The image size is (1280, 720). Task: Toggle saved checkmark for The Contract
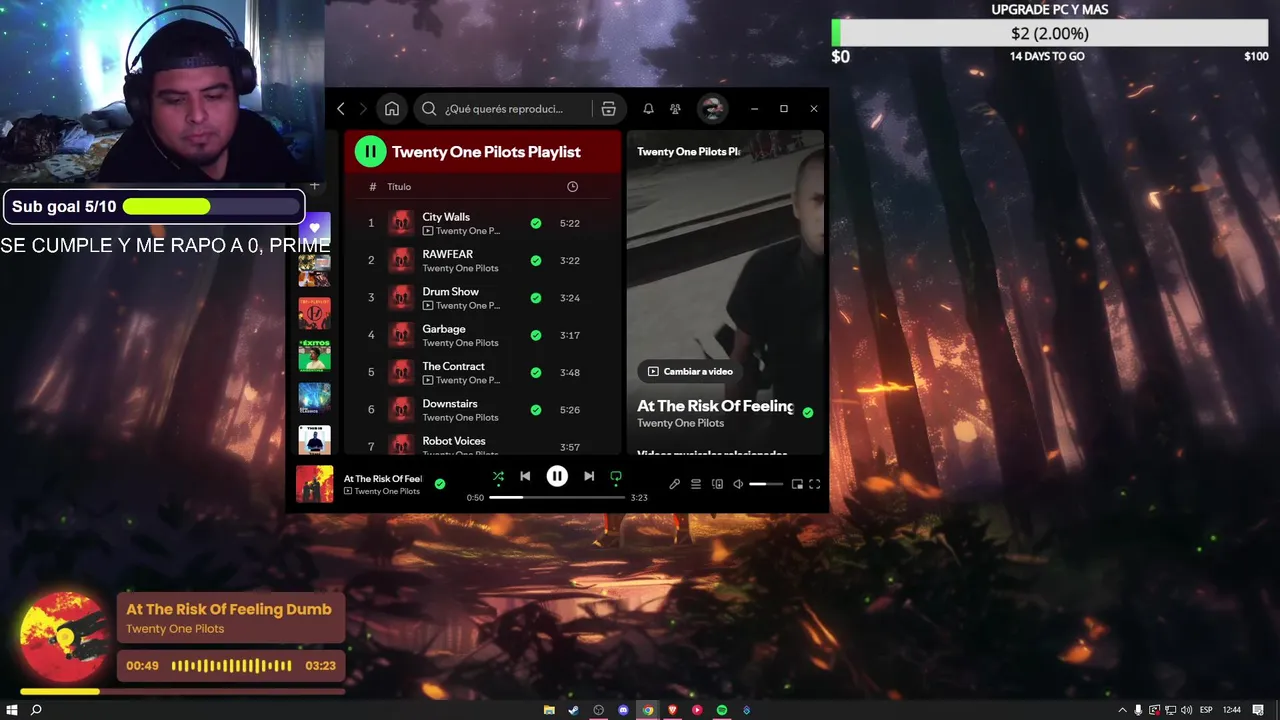pos(536,372)
